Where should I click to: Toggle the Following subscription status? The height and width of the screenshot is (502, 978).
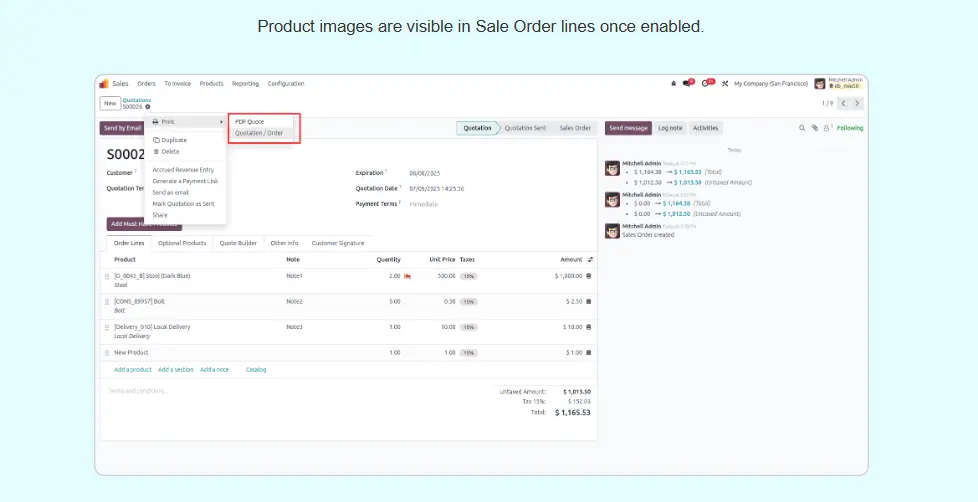[850, 128]
